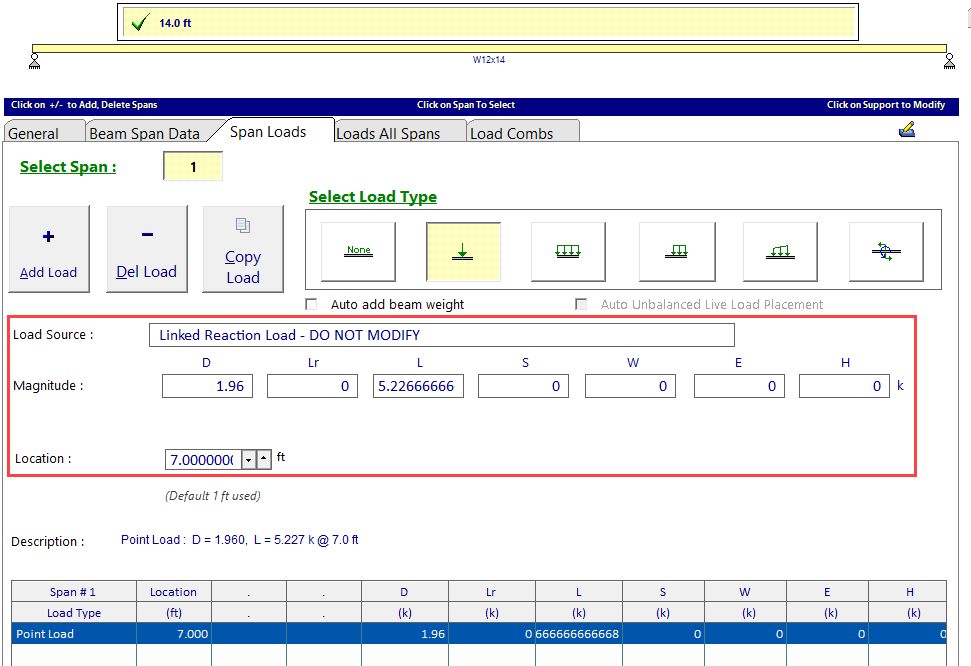Select the point load type icon
The image size is (971, 666).
(x=463, y=252)
